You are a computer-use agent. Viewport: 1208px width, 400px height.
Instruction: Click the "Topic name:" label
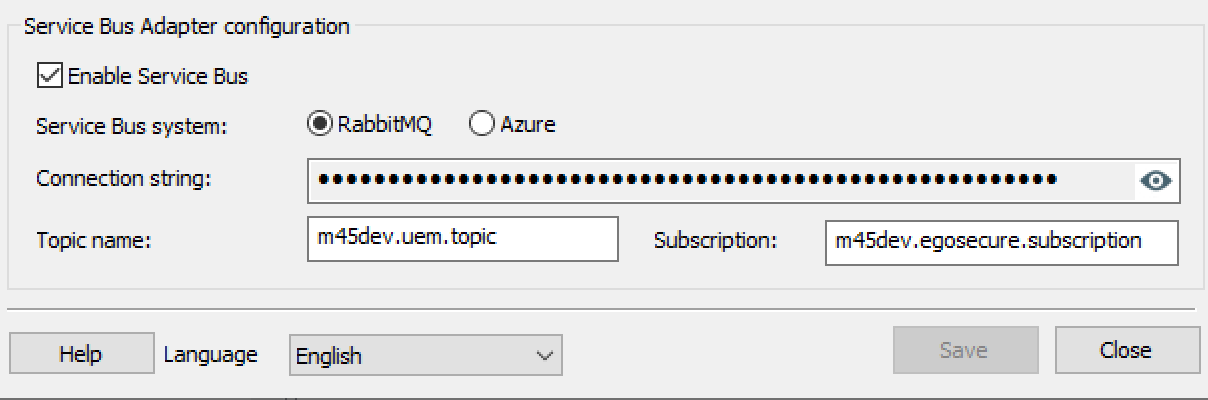click(x=93, y=241)
